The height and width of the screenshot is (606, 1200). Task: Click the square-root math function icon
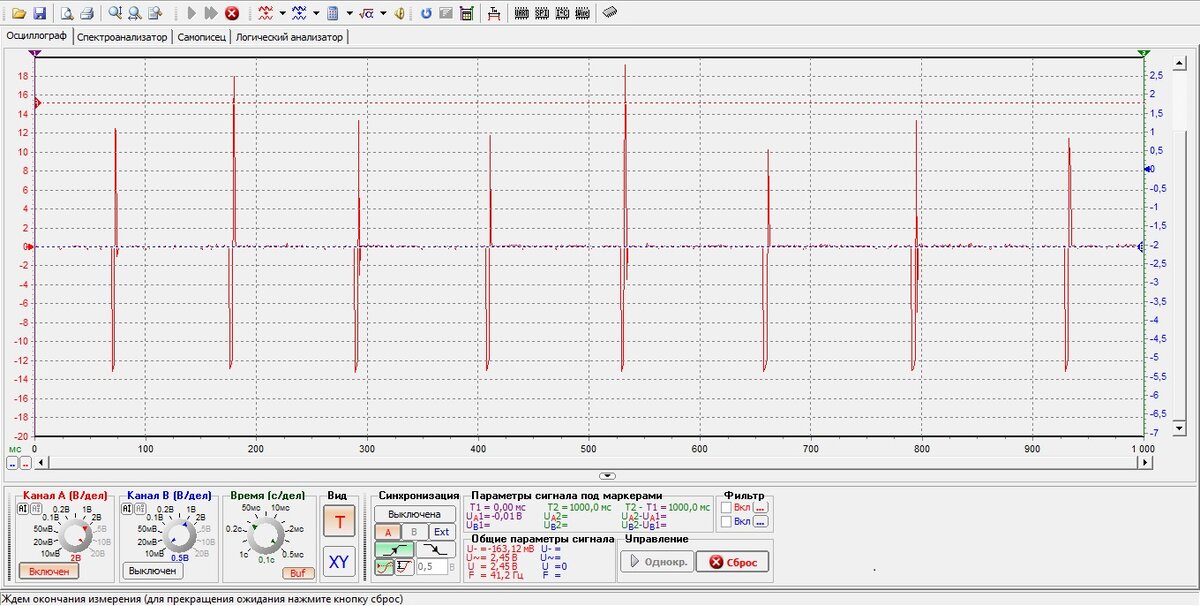point(366,14)
